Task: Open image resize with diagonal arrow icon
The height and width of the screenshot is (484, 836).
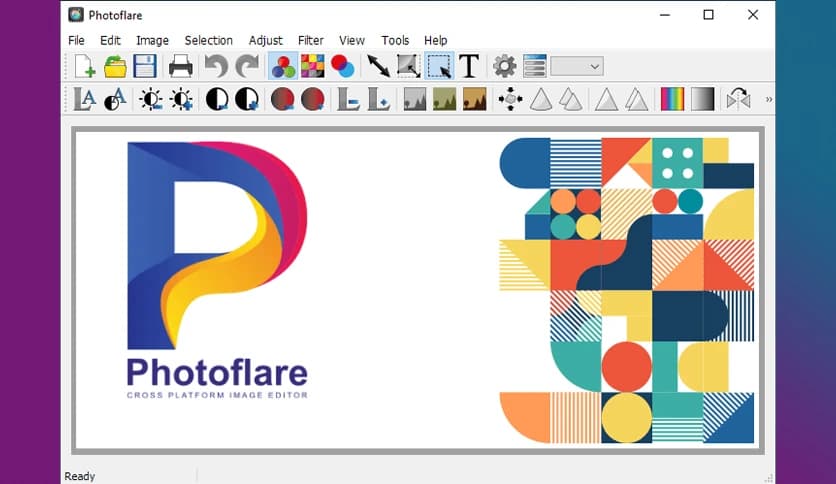Action: tap(378, 67)
